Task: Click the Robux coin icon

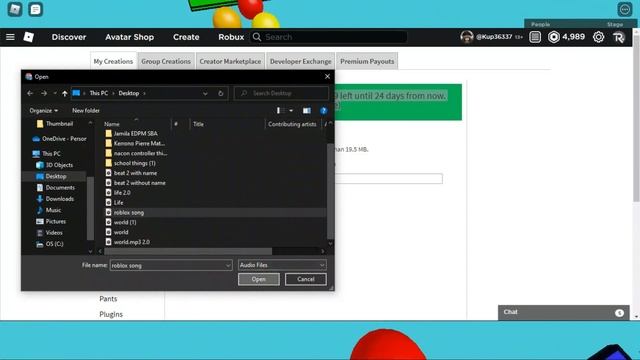Action: (553, 37)
